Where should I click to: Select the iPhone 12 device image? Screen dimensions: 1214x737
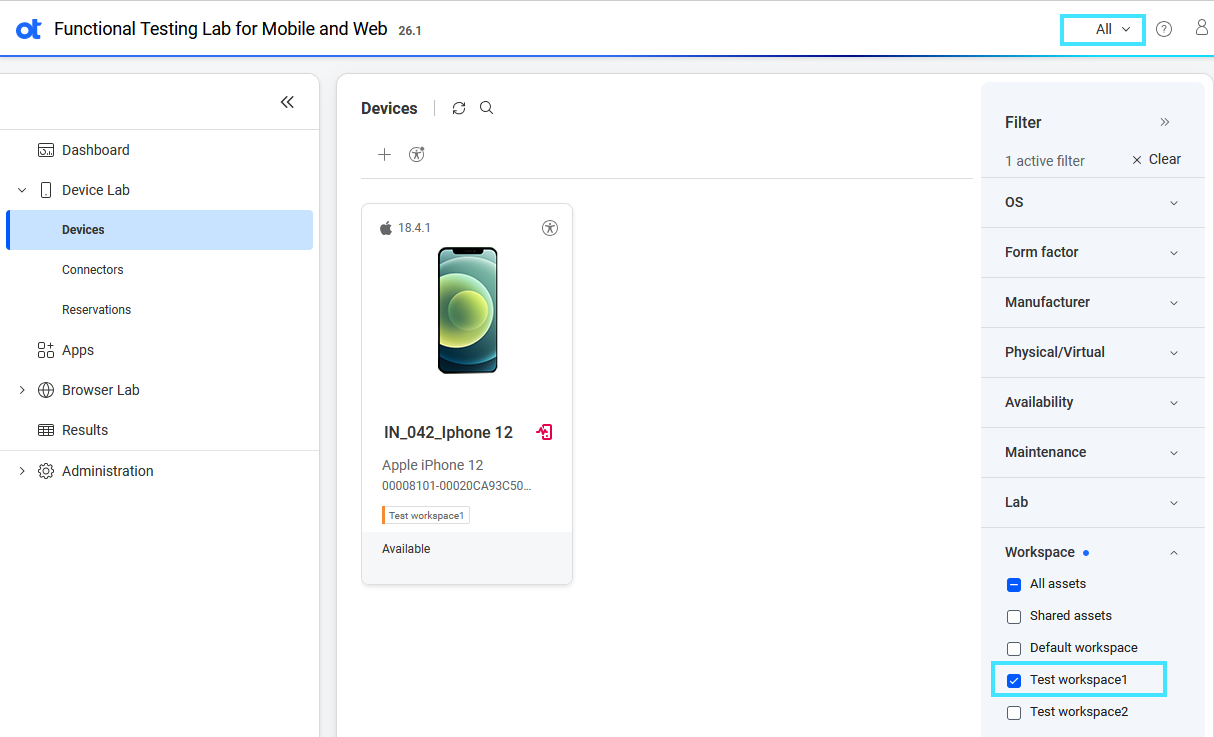pos(467,310)
